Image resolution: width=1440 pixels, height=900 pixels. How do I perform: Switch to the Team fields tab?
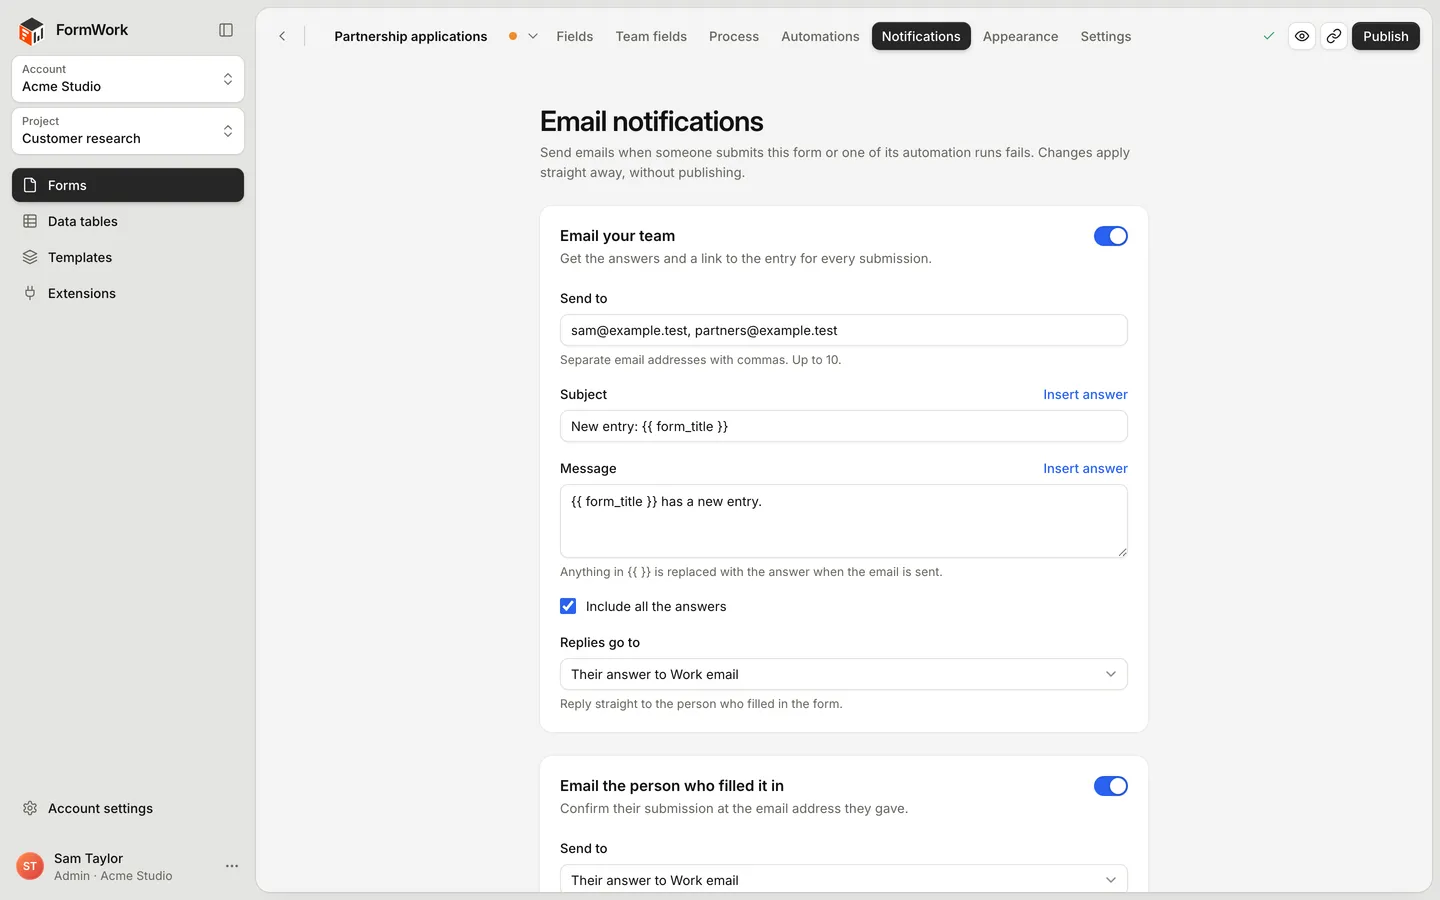click(x=651, y=36)
